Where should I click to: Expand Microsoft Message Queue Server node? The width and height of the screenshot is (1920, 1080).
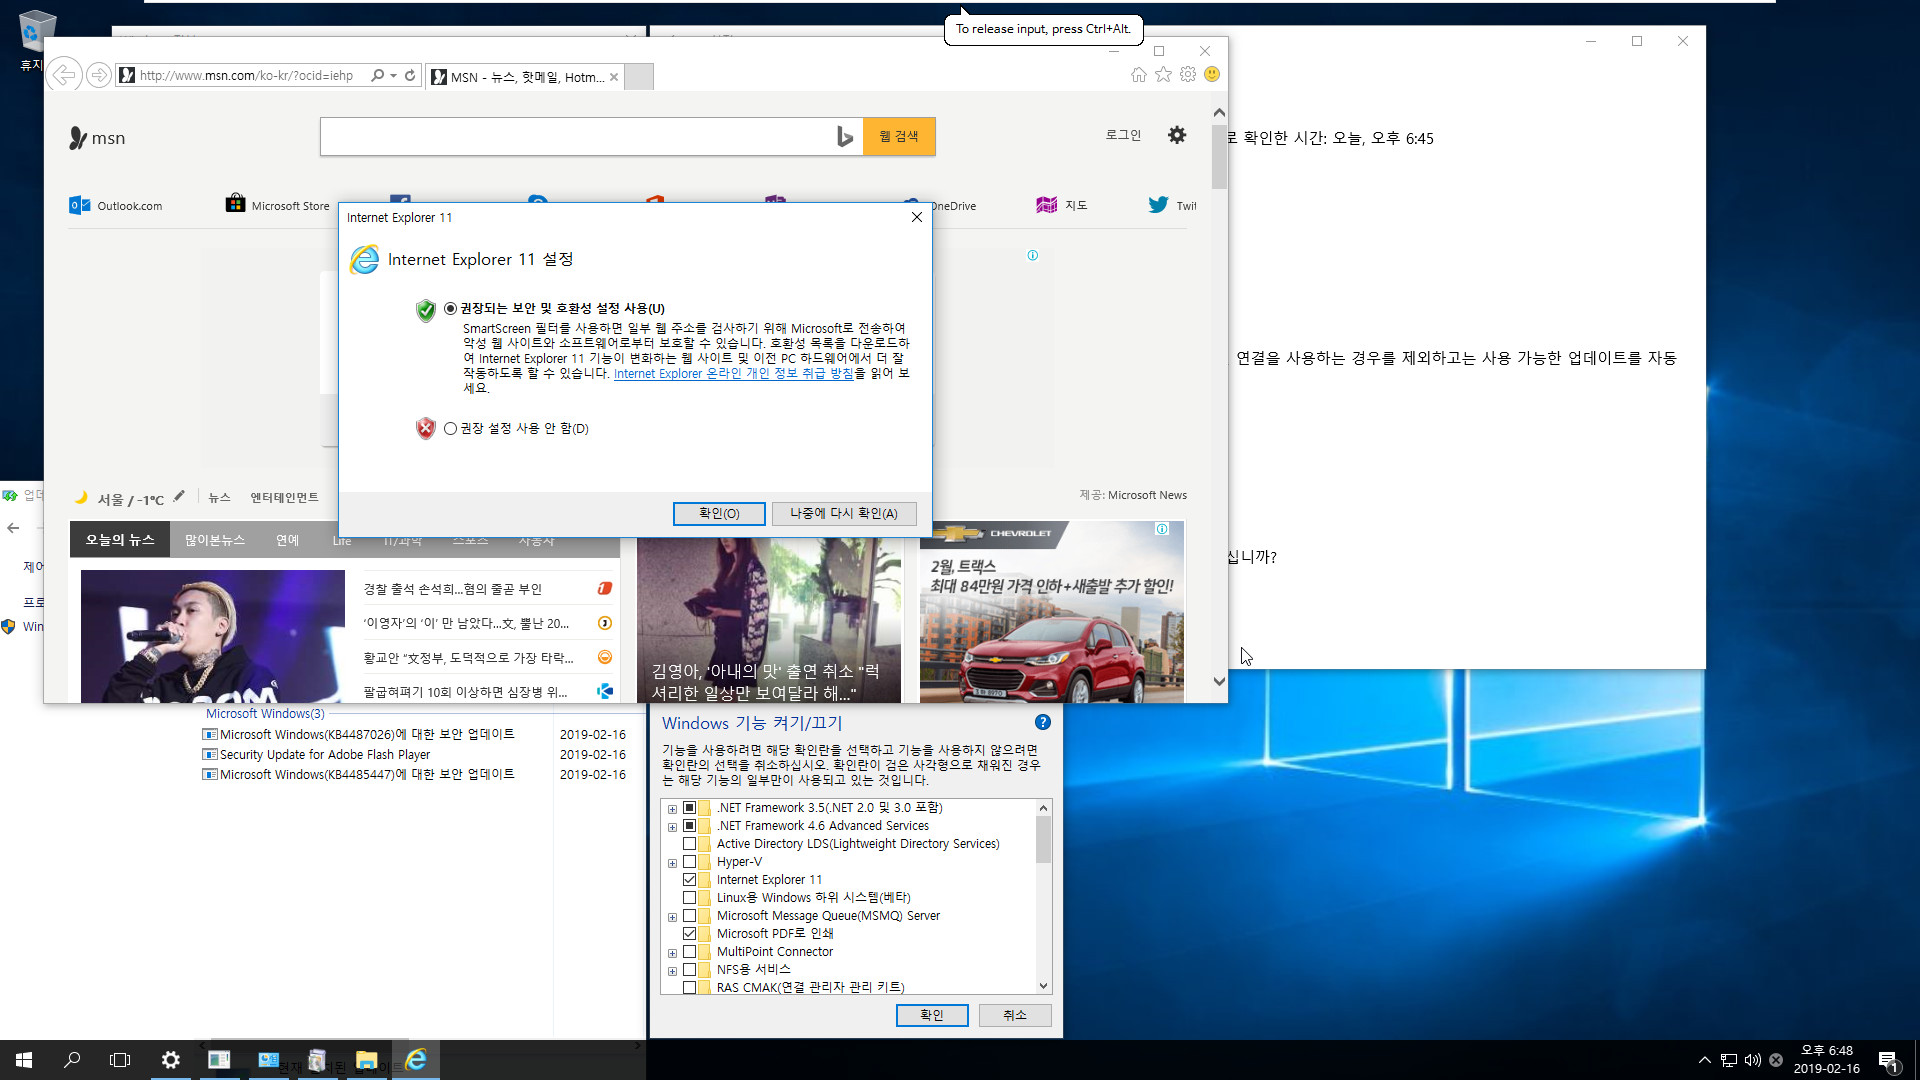tap(672, 917)
